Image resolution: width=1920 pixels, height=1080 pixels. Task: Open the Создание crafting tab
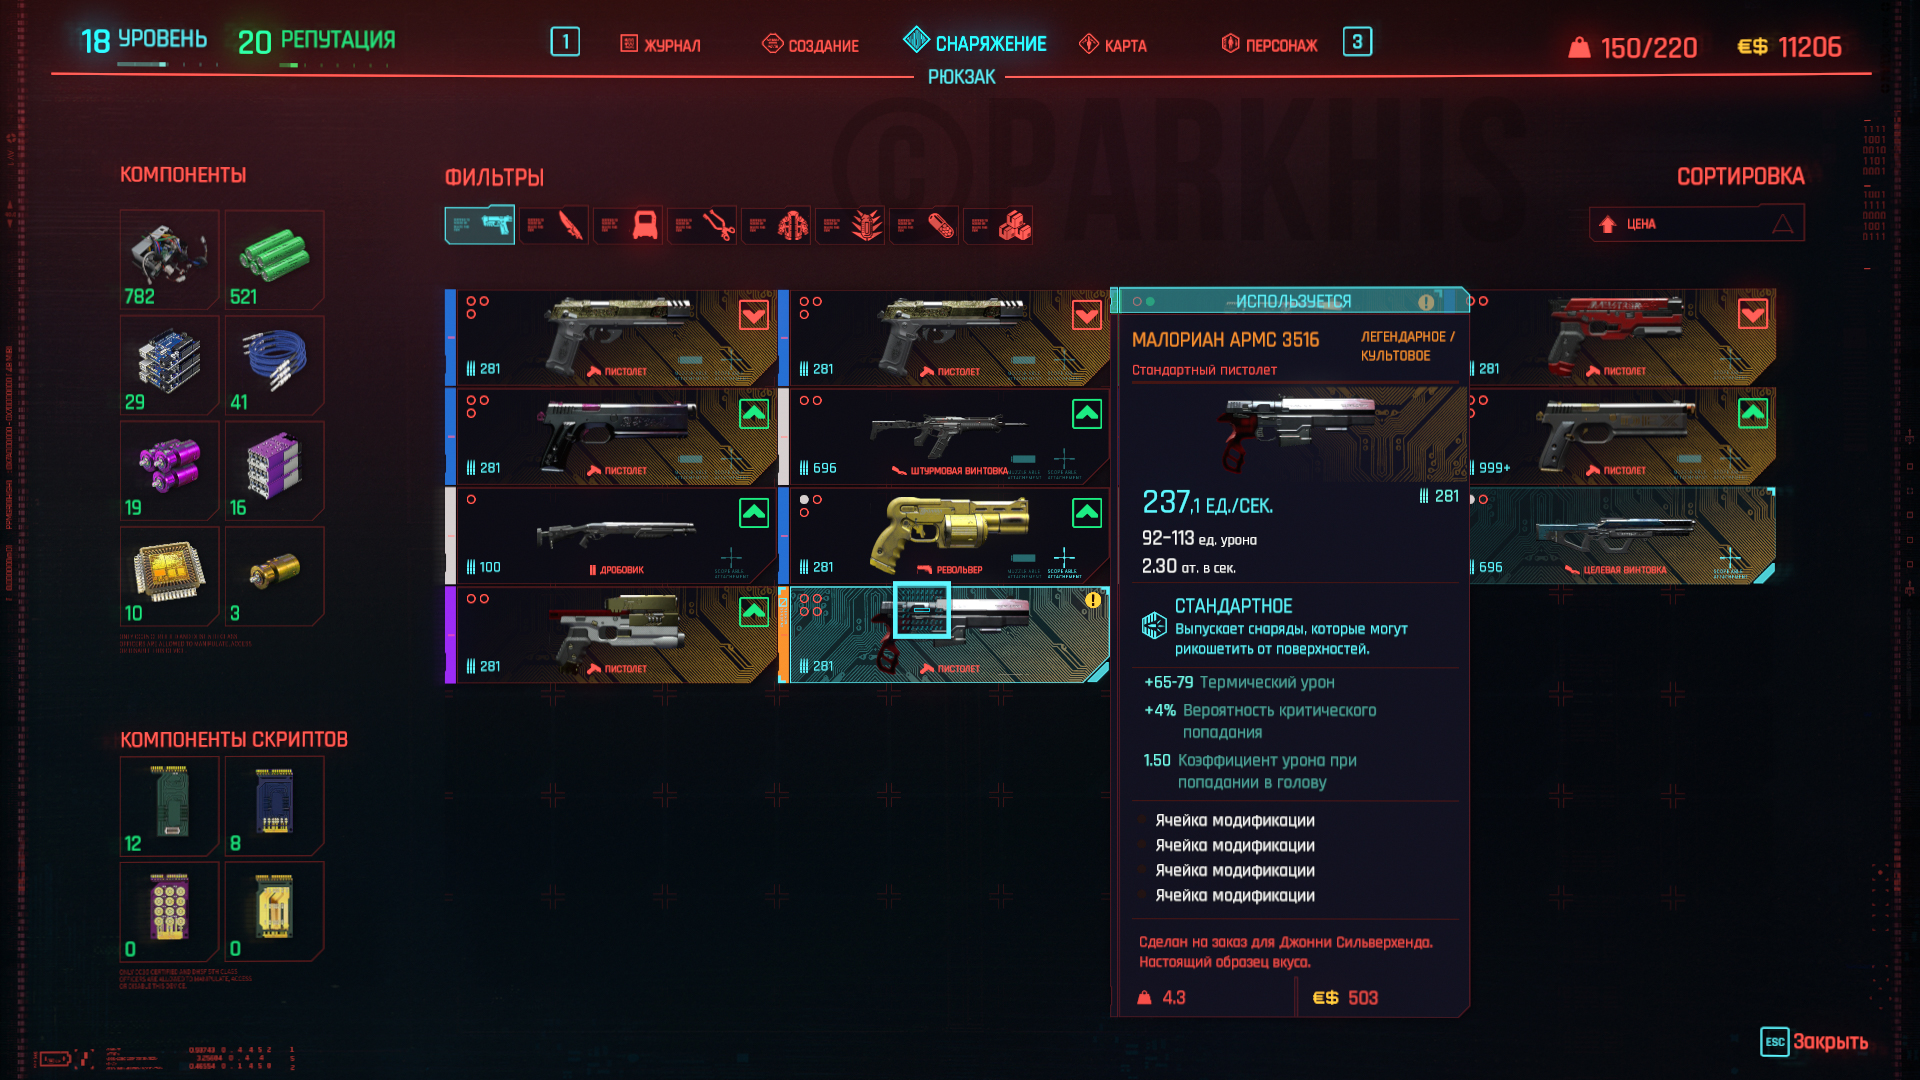811,45
